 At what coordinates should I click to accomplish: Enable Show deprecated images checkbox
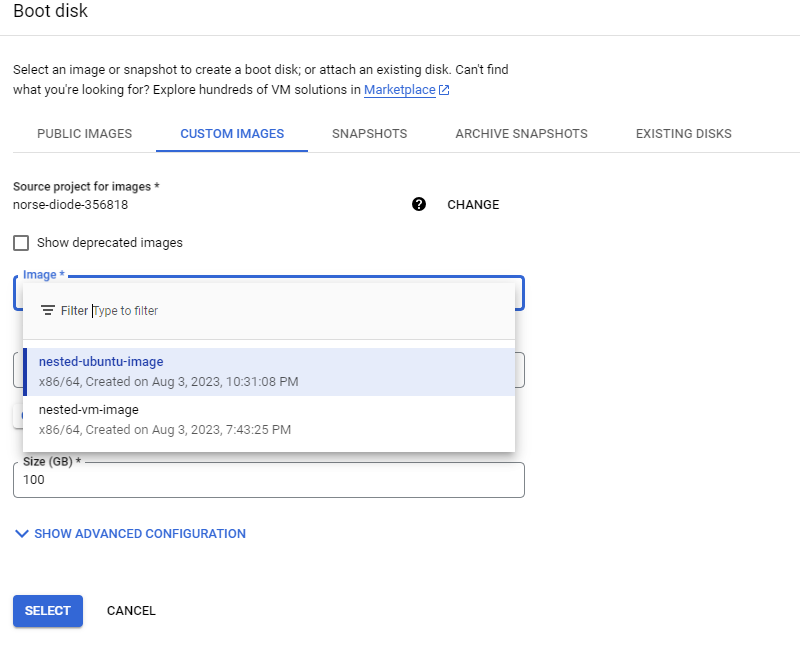coord(21,243)
